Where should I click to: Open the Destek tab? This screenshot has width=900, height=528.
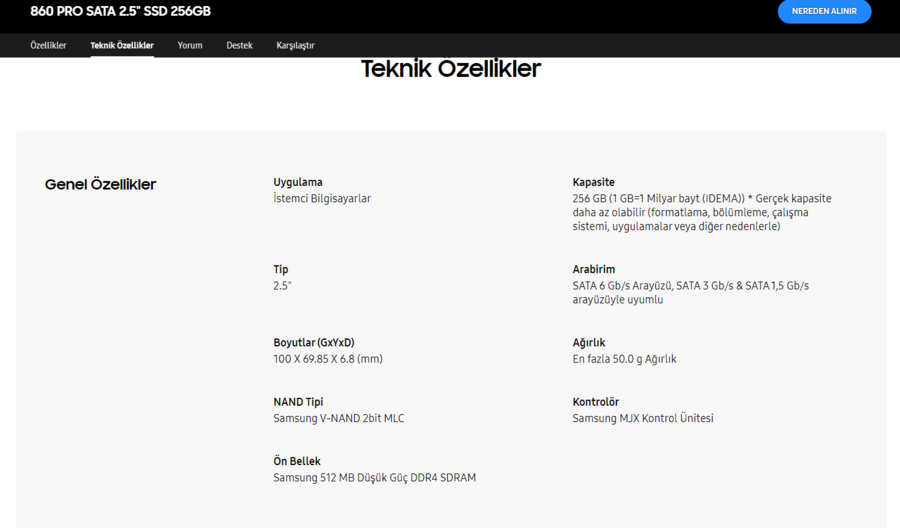click(x=239, y=45)
